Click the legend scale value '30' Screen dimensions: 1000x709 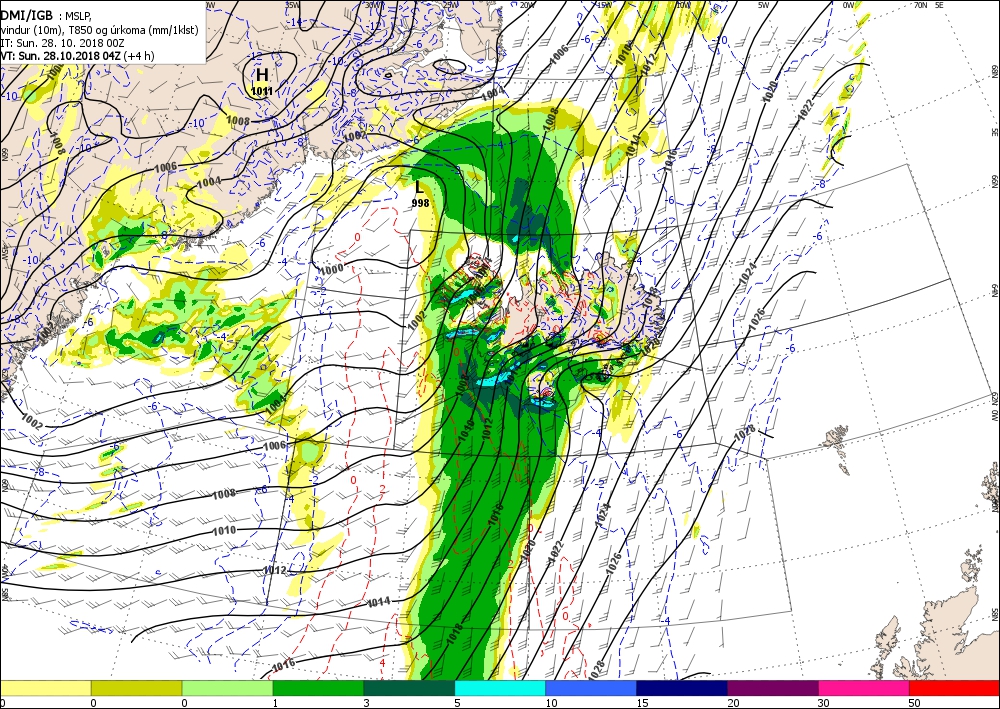click(824, 703)
